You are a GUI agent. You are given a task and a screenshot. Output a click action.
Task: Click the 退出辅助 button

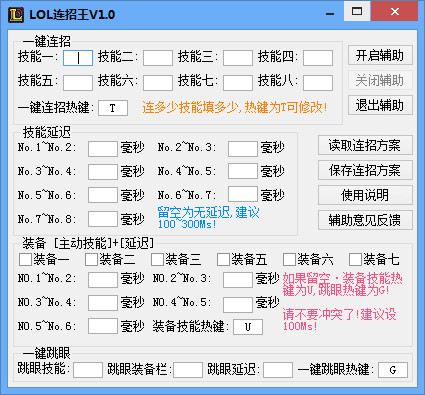380,105
